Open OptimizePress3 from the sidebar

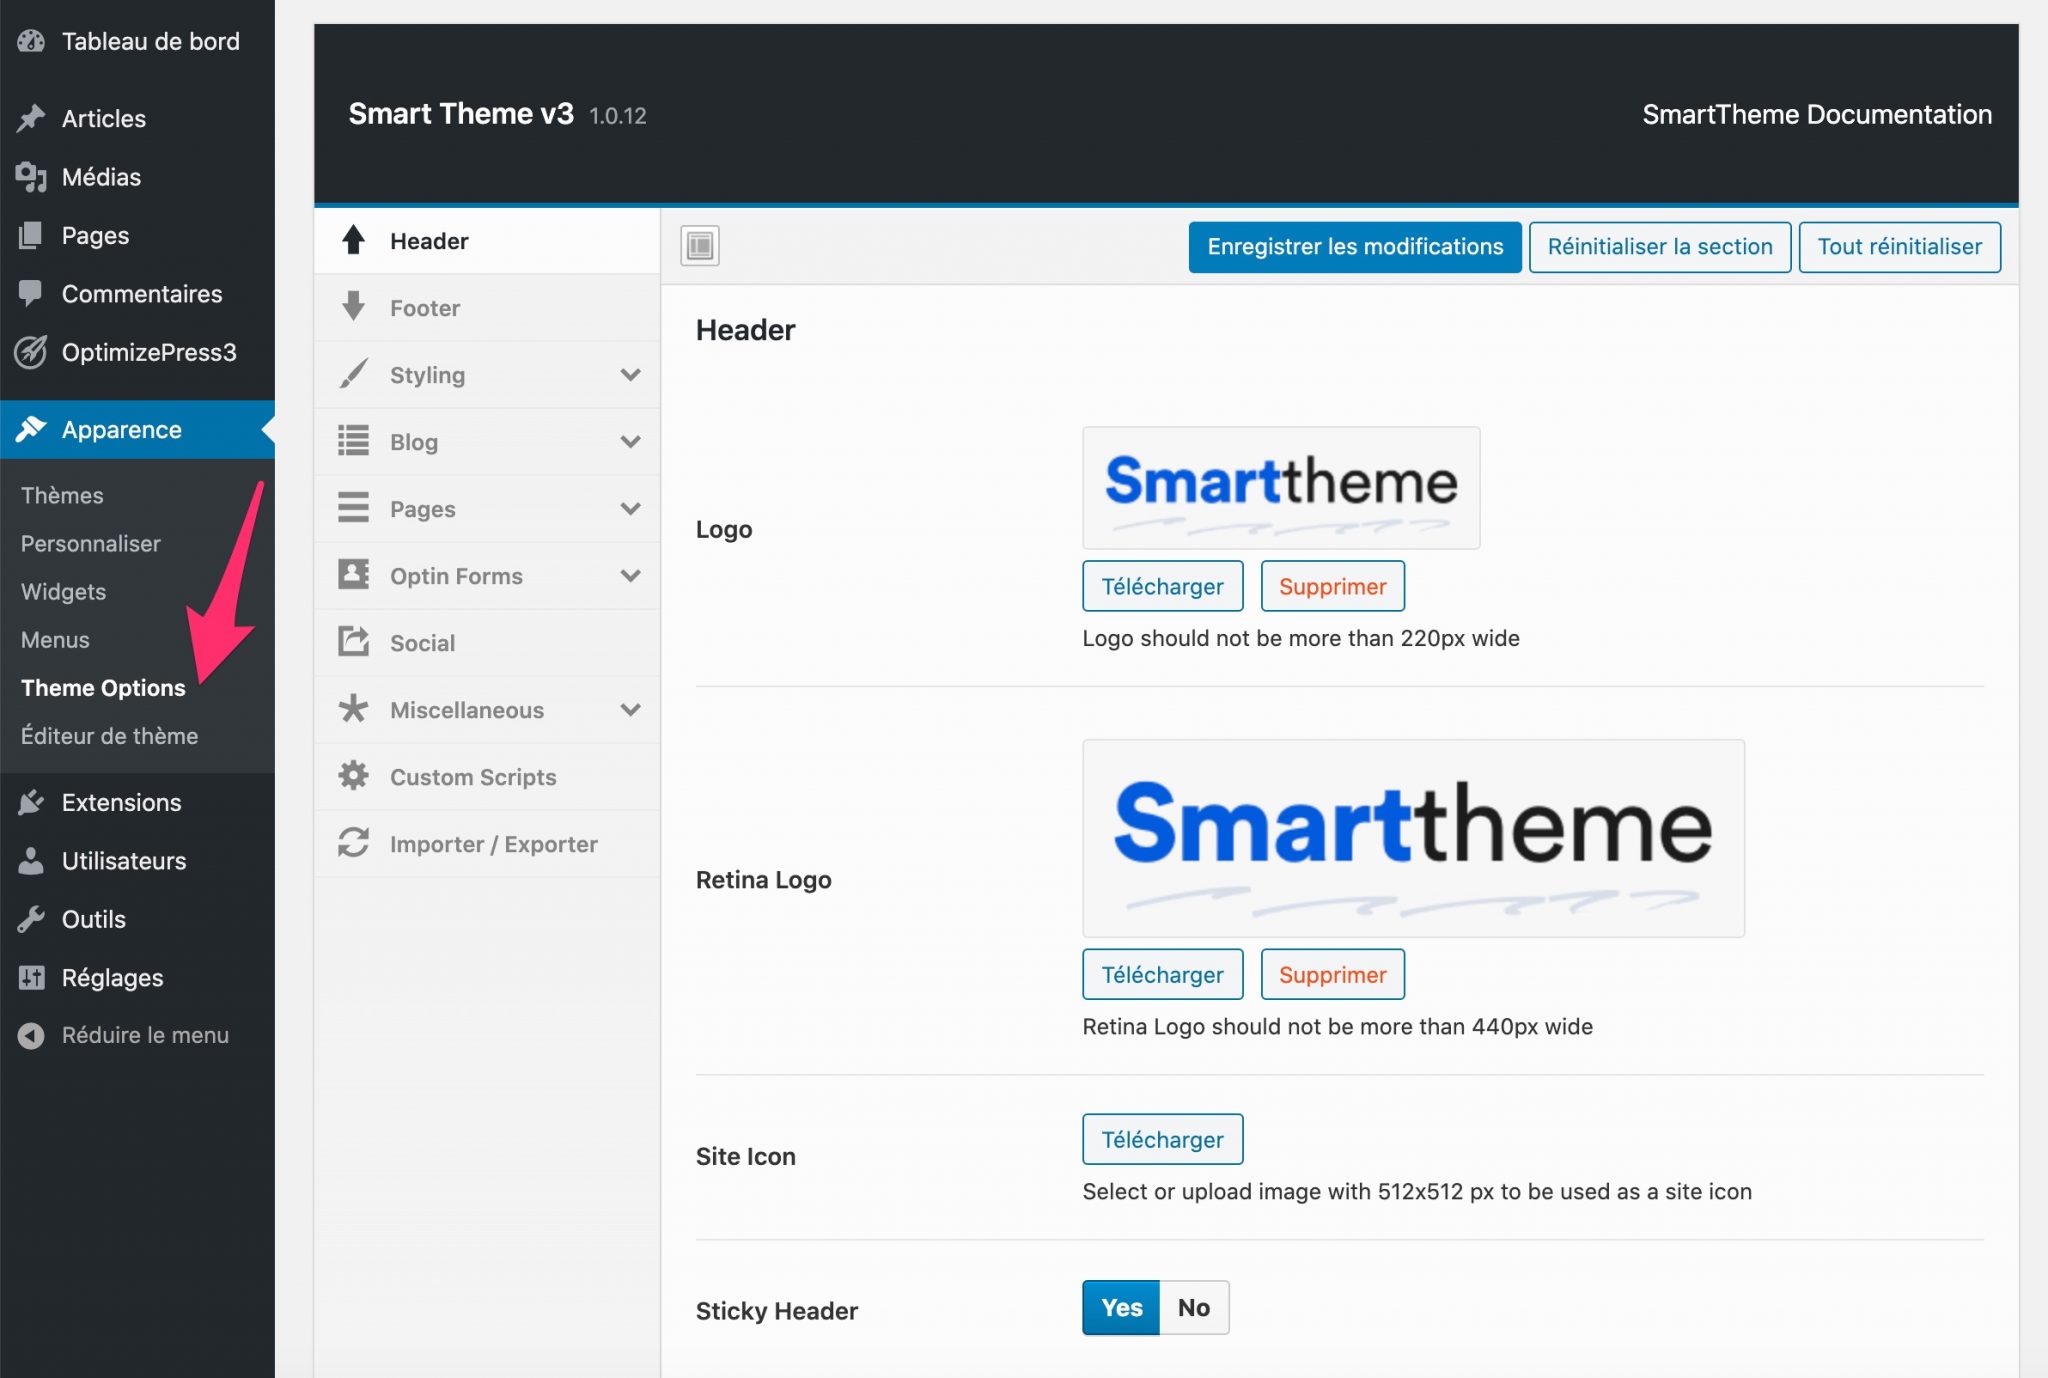(148, 352)
